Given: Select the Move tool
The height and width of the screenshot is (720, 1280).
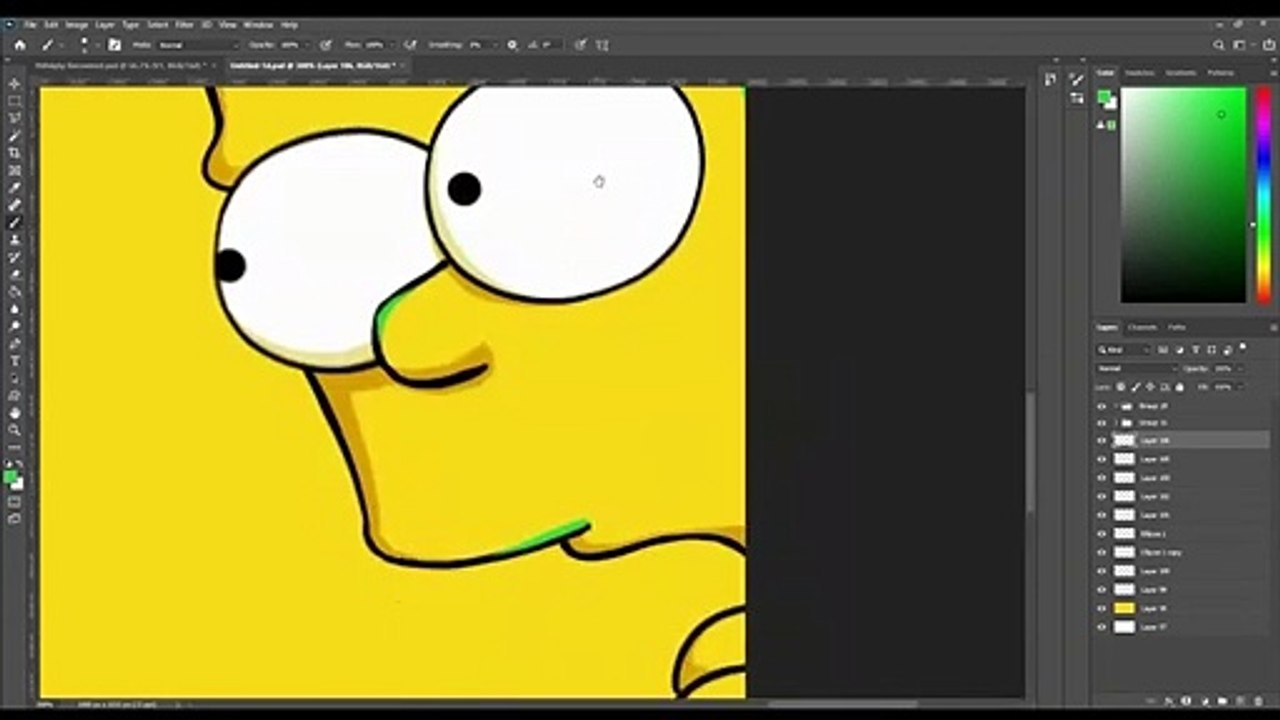Looking at the screenshot, I should click(15, 84).
